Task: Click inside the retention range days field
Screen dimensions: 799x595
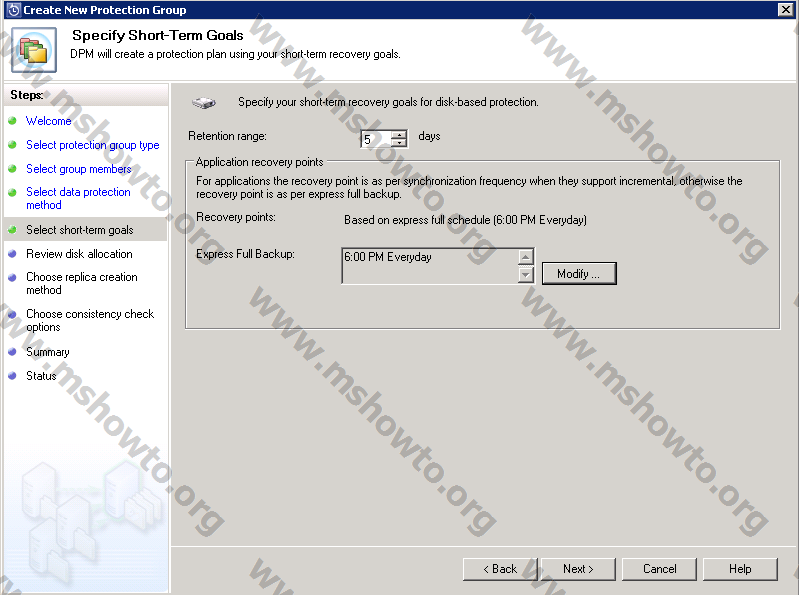Action: click(x=375, y=140)
